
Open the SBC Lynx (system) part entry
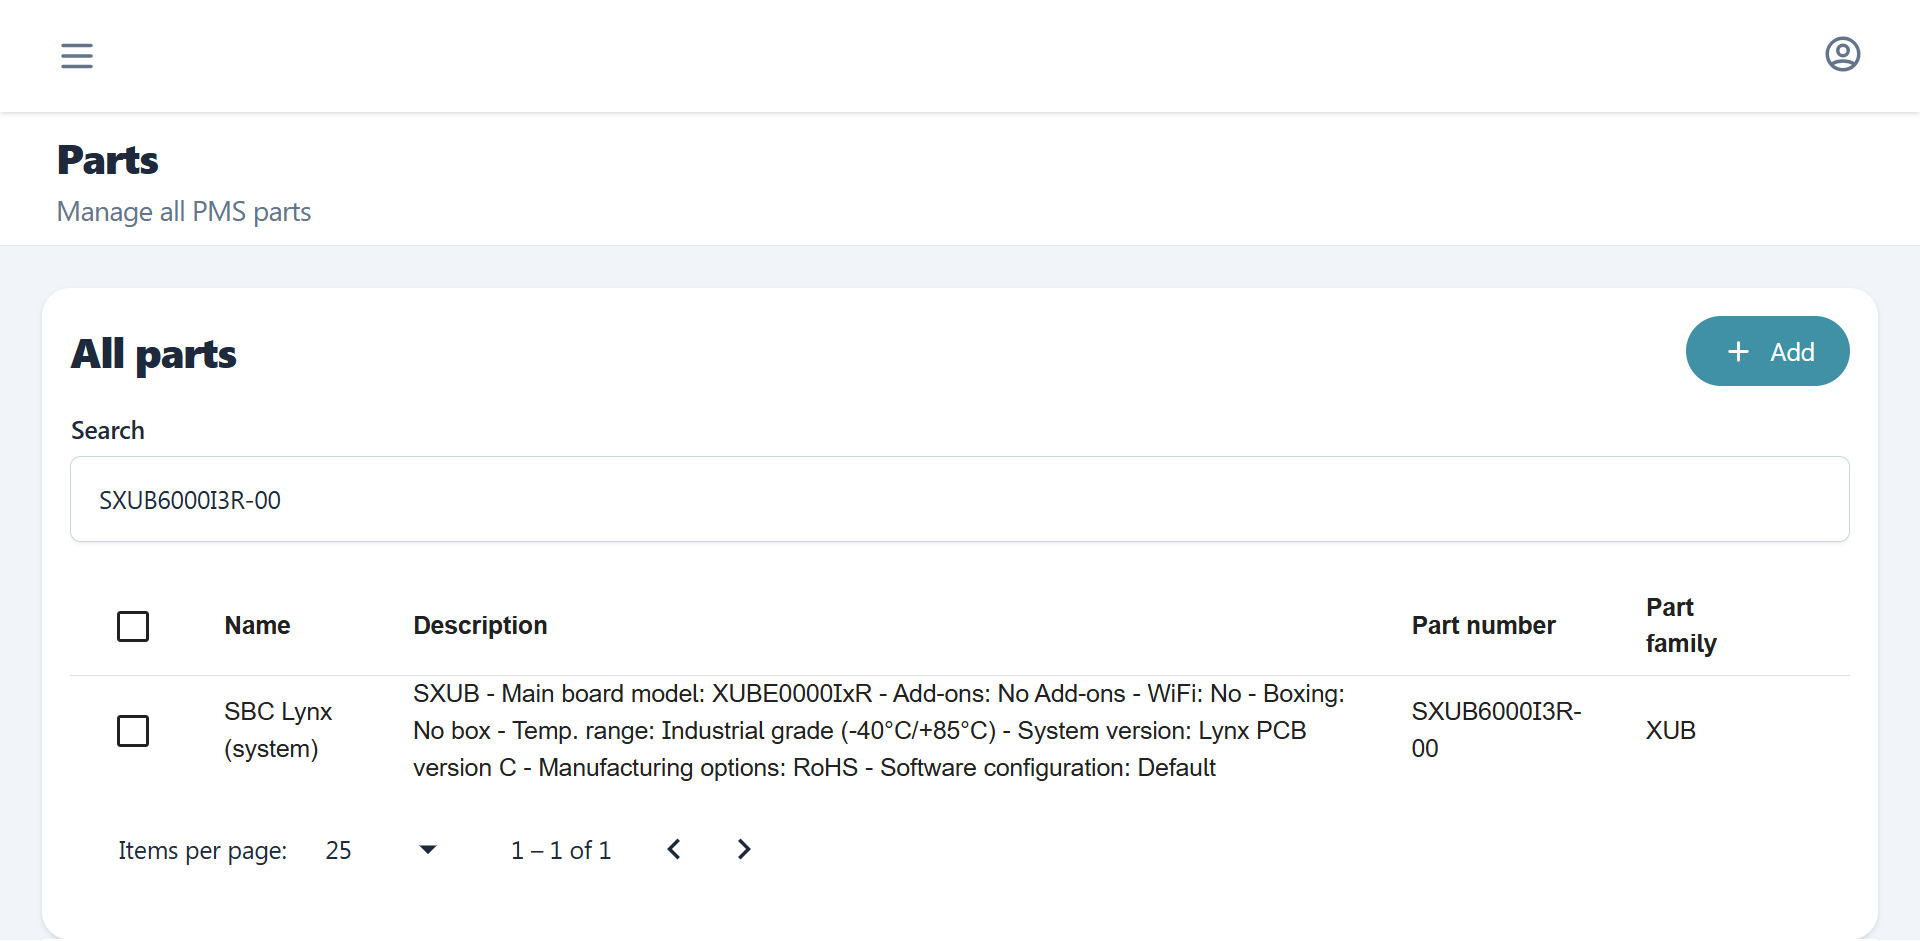pyautogui.click(x=277, y=730)
